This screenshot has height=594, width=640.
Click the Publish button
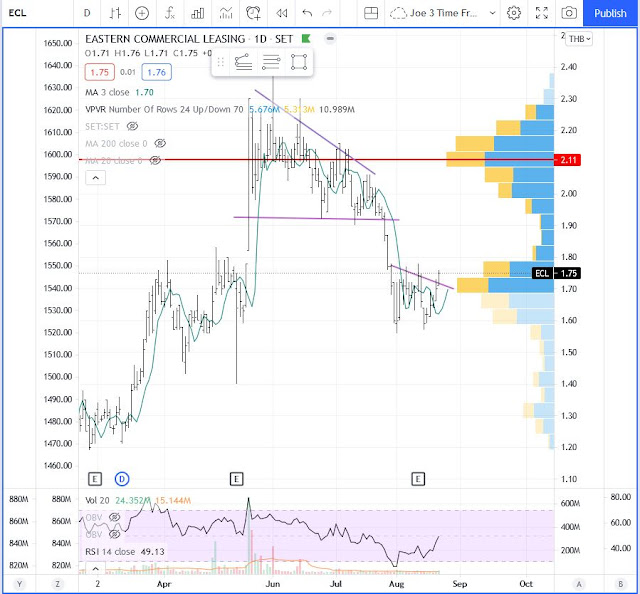point(610,13)
